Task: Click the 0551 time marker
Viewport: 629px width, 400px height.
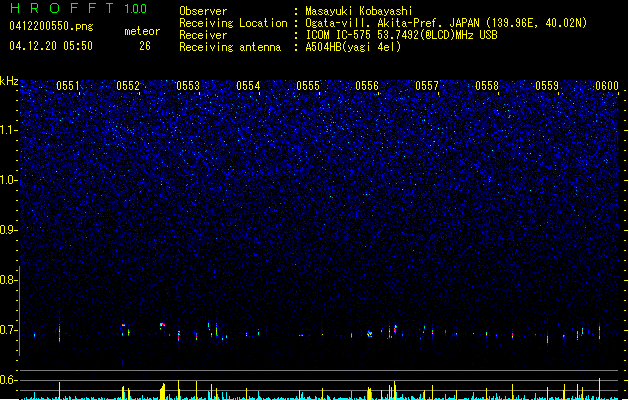Action: pyautogui.click(x=68, y=86)
